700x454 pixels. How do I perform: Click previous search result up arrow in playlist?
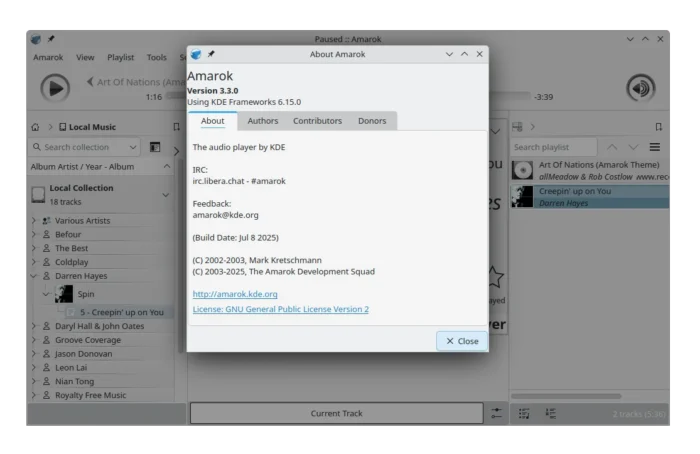point(612,147)
